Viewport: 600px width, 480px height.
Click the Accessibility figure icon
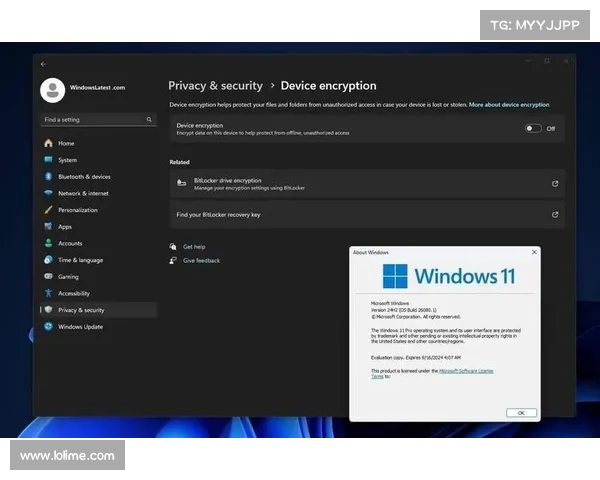tap(48, 293)
